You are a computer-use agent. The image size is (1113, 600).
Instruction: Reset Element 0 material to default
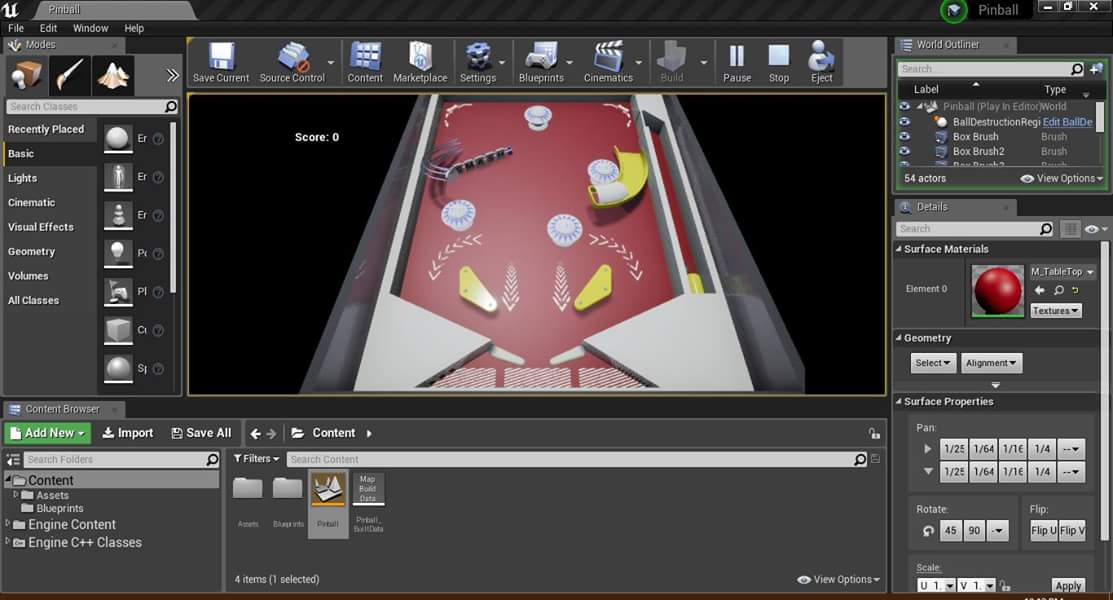[1075, 290]
